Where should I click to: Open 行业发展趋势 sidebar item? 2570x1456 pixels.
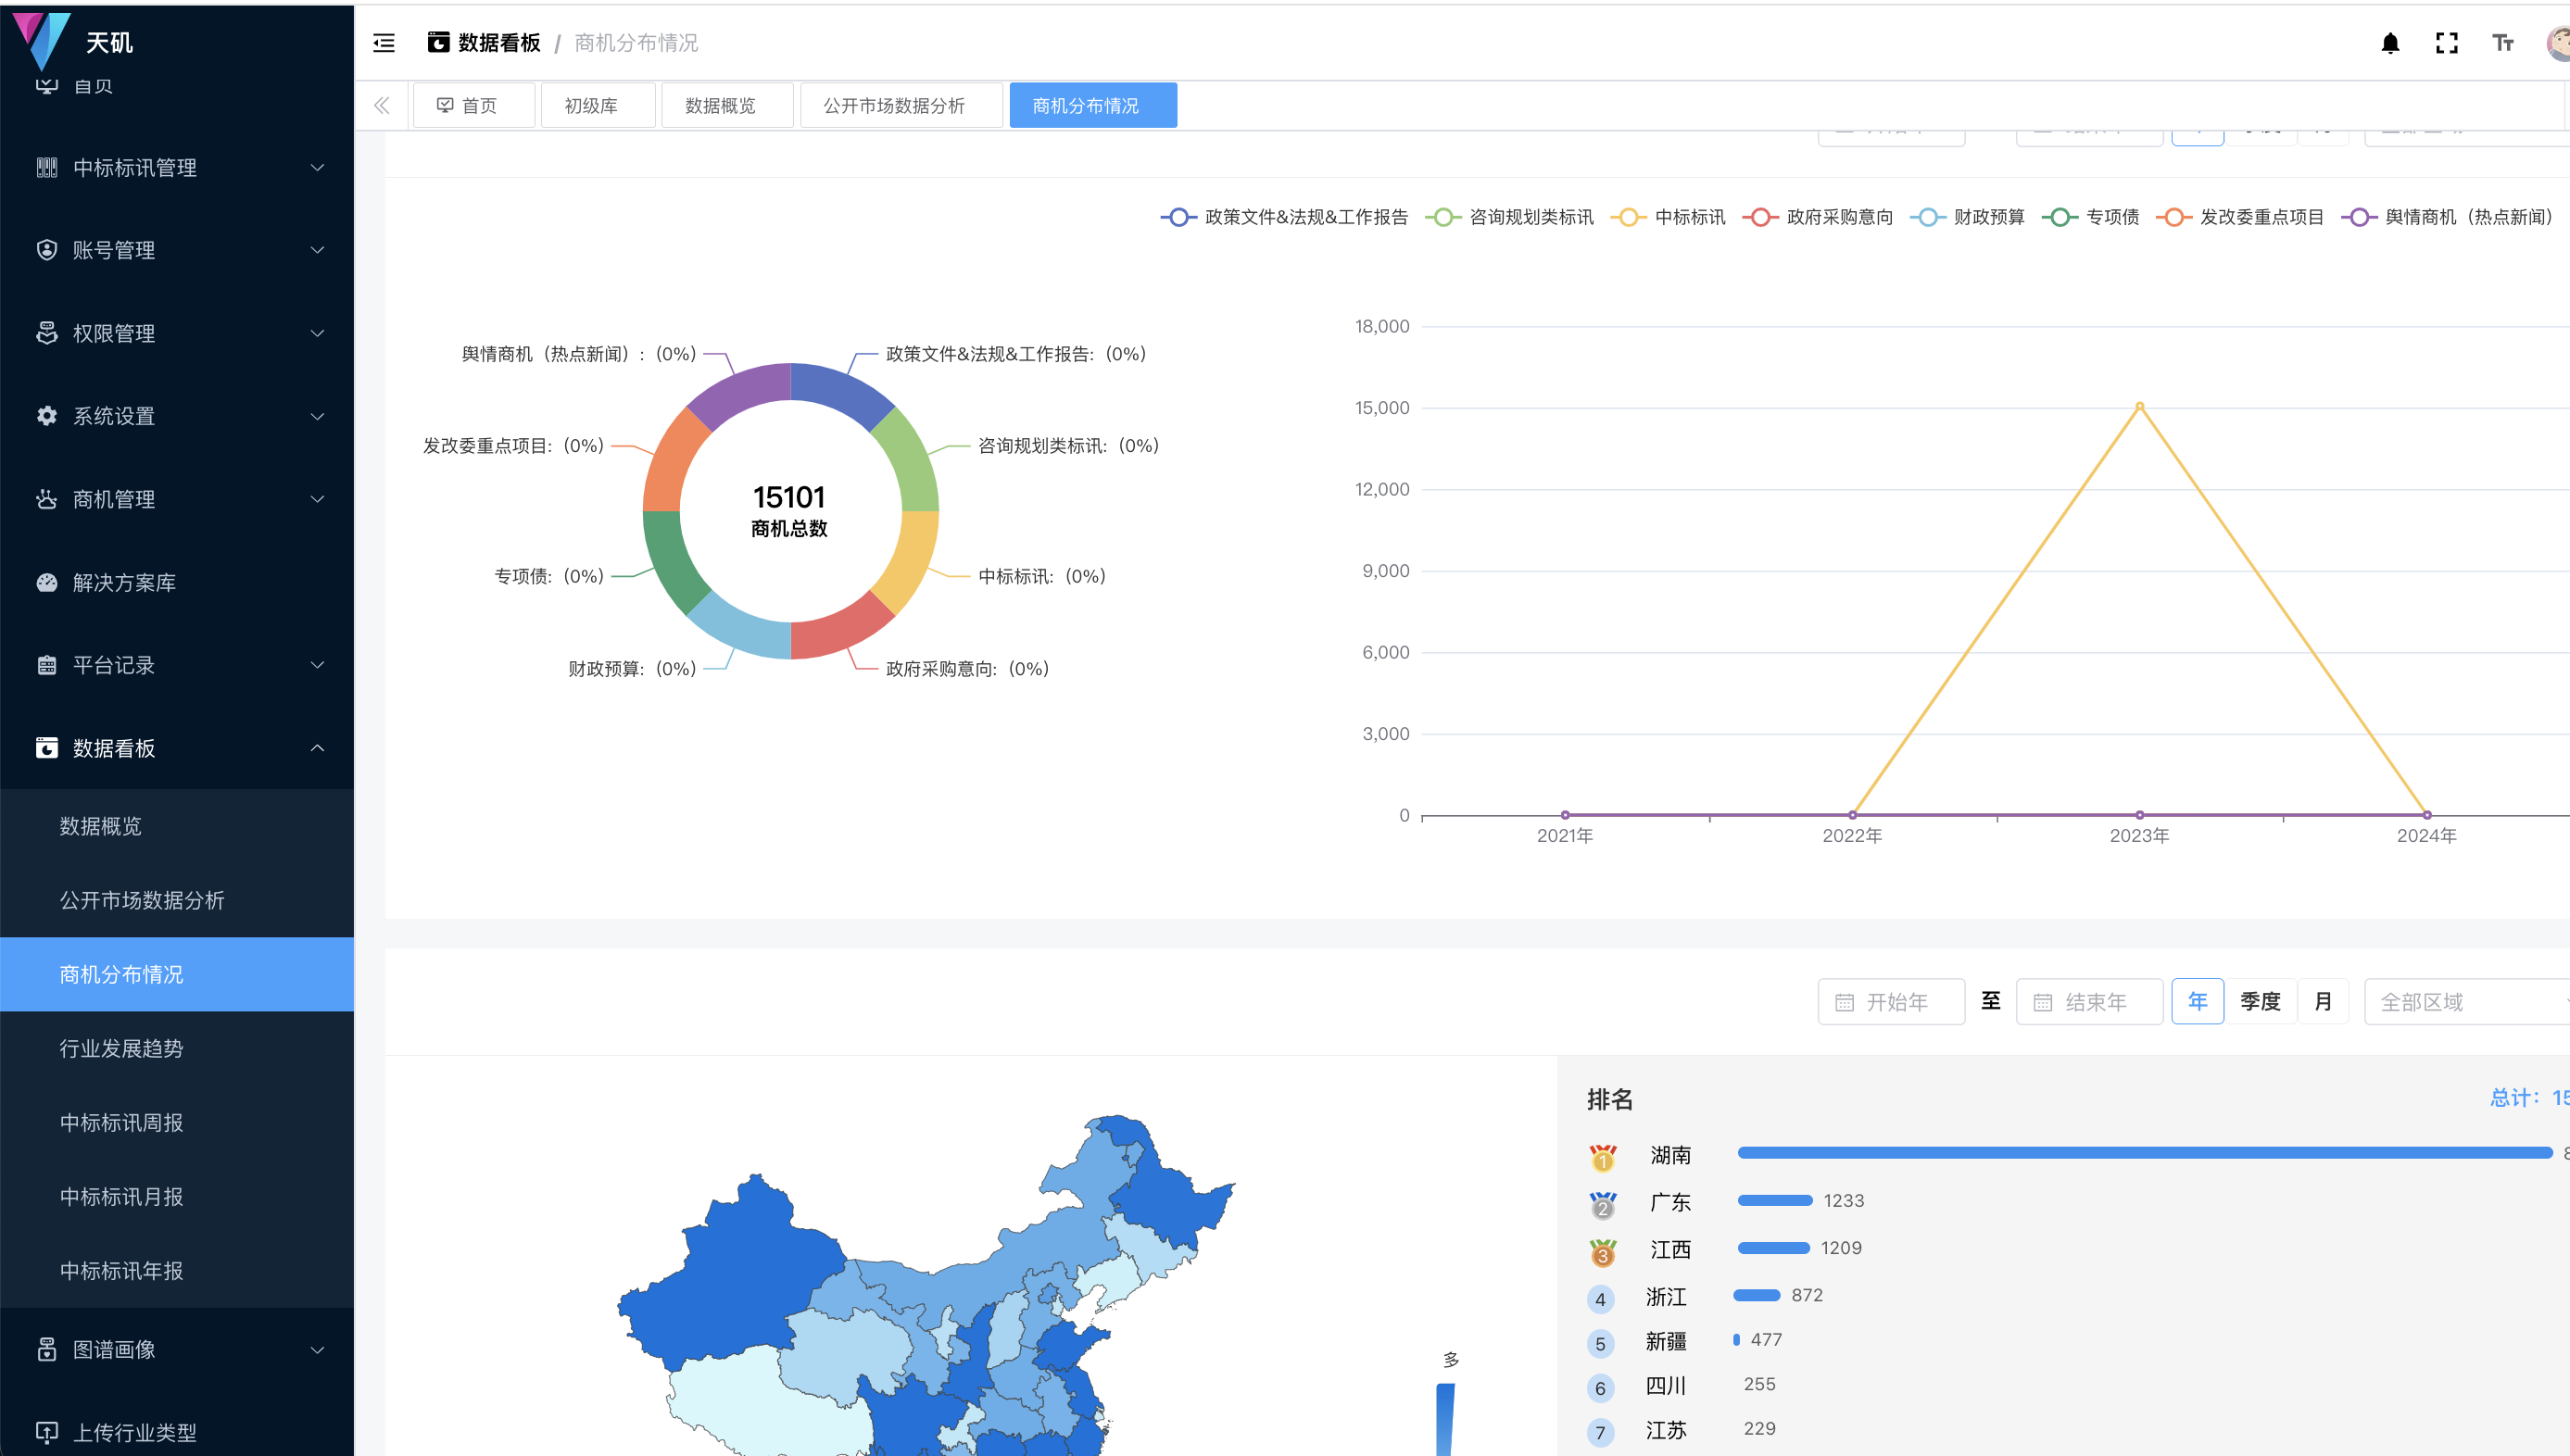177,1048
